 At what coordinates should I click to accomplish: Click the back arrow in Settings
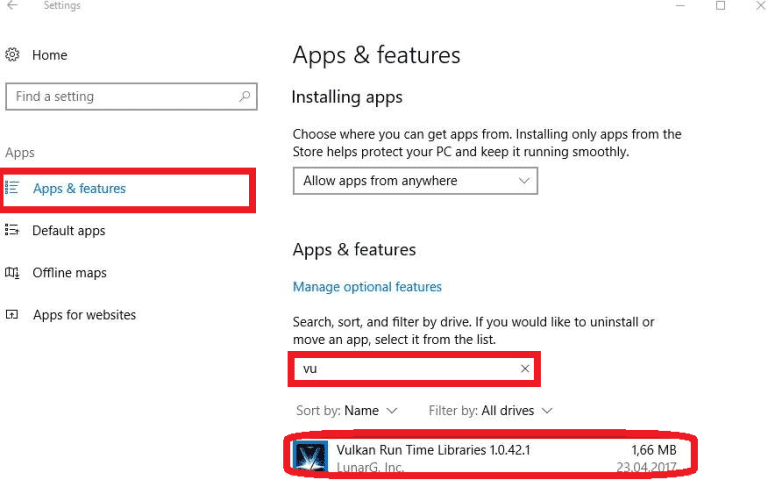coord(13,6)
